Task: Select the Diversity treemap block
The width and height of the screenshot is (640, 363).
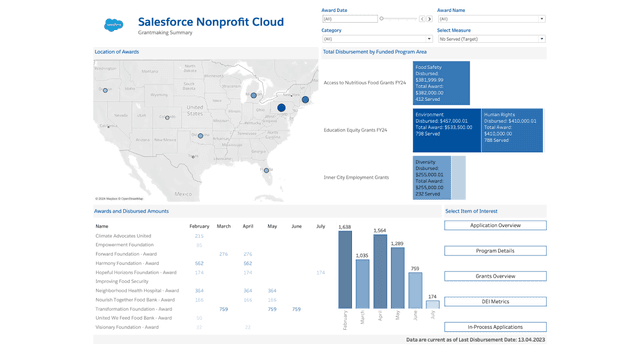Action: point(432,178)
